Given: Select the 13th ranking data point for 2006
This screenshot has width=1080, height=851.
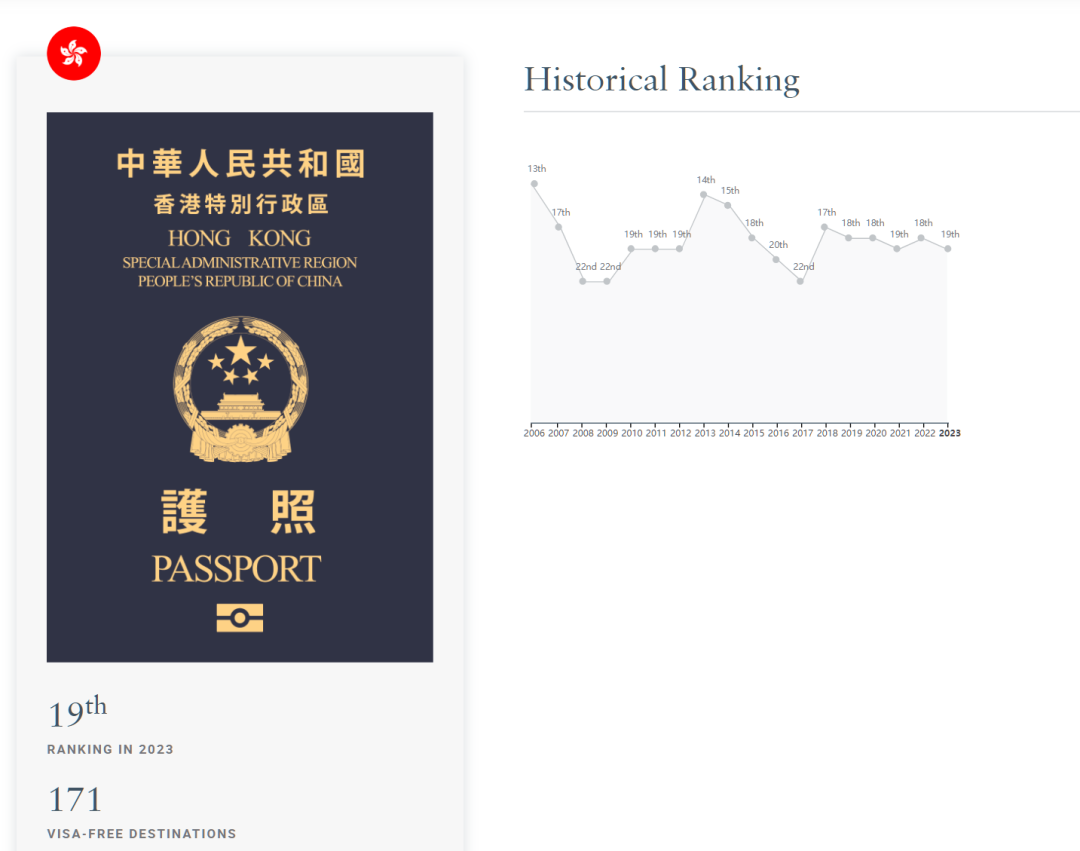Looking at the screenshot, I should 536,183.
